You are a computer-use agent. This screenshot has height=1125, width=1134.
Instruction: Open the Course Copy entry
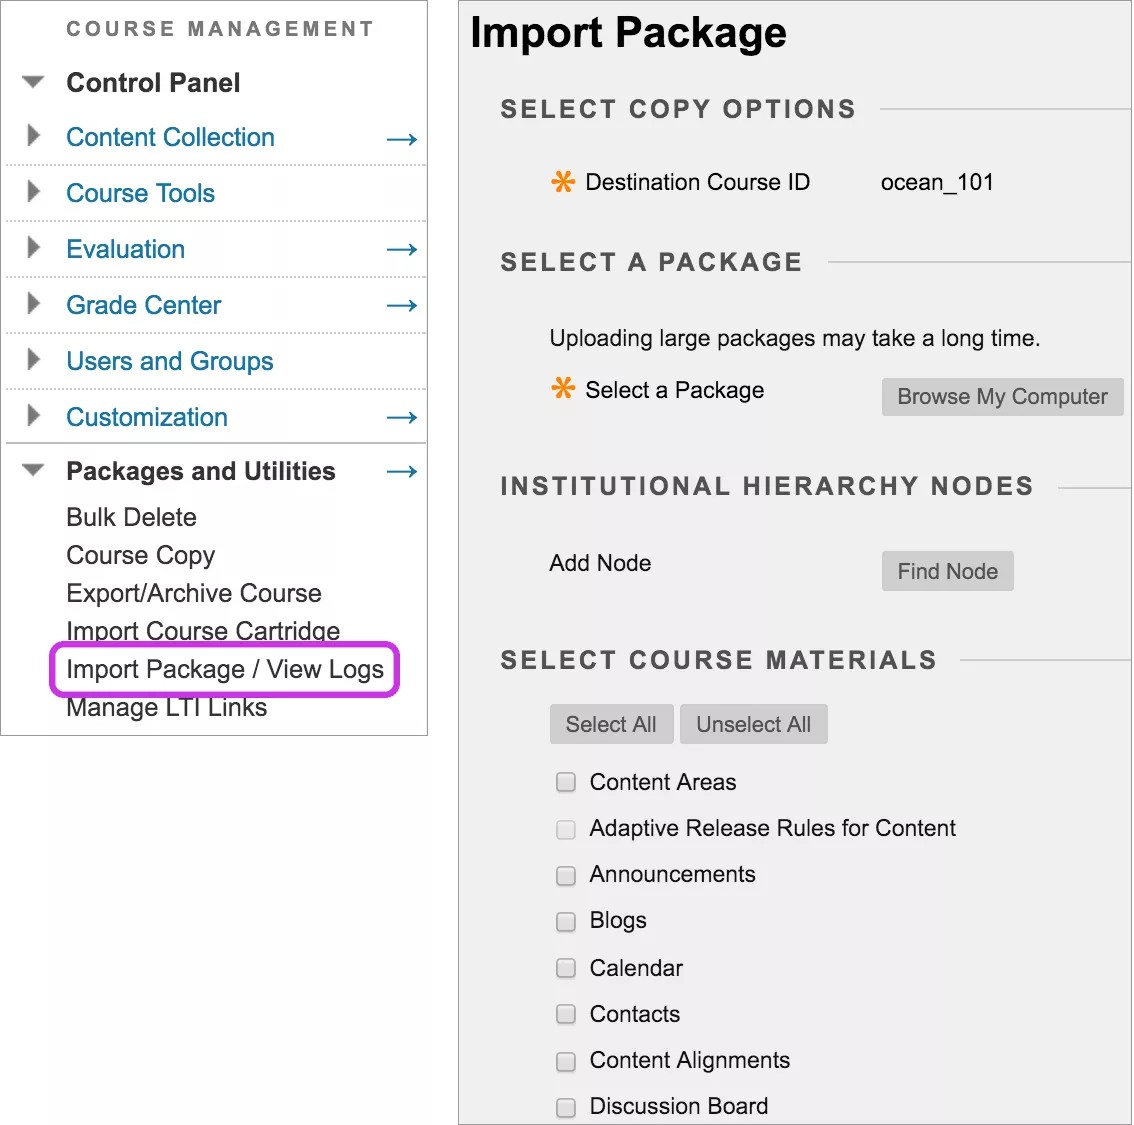click(x=140, y=556)
